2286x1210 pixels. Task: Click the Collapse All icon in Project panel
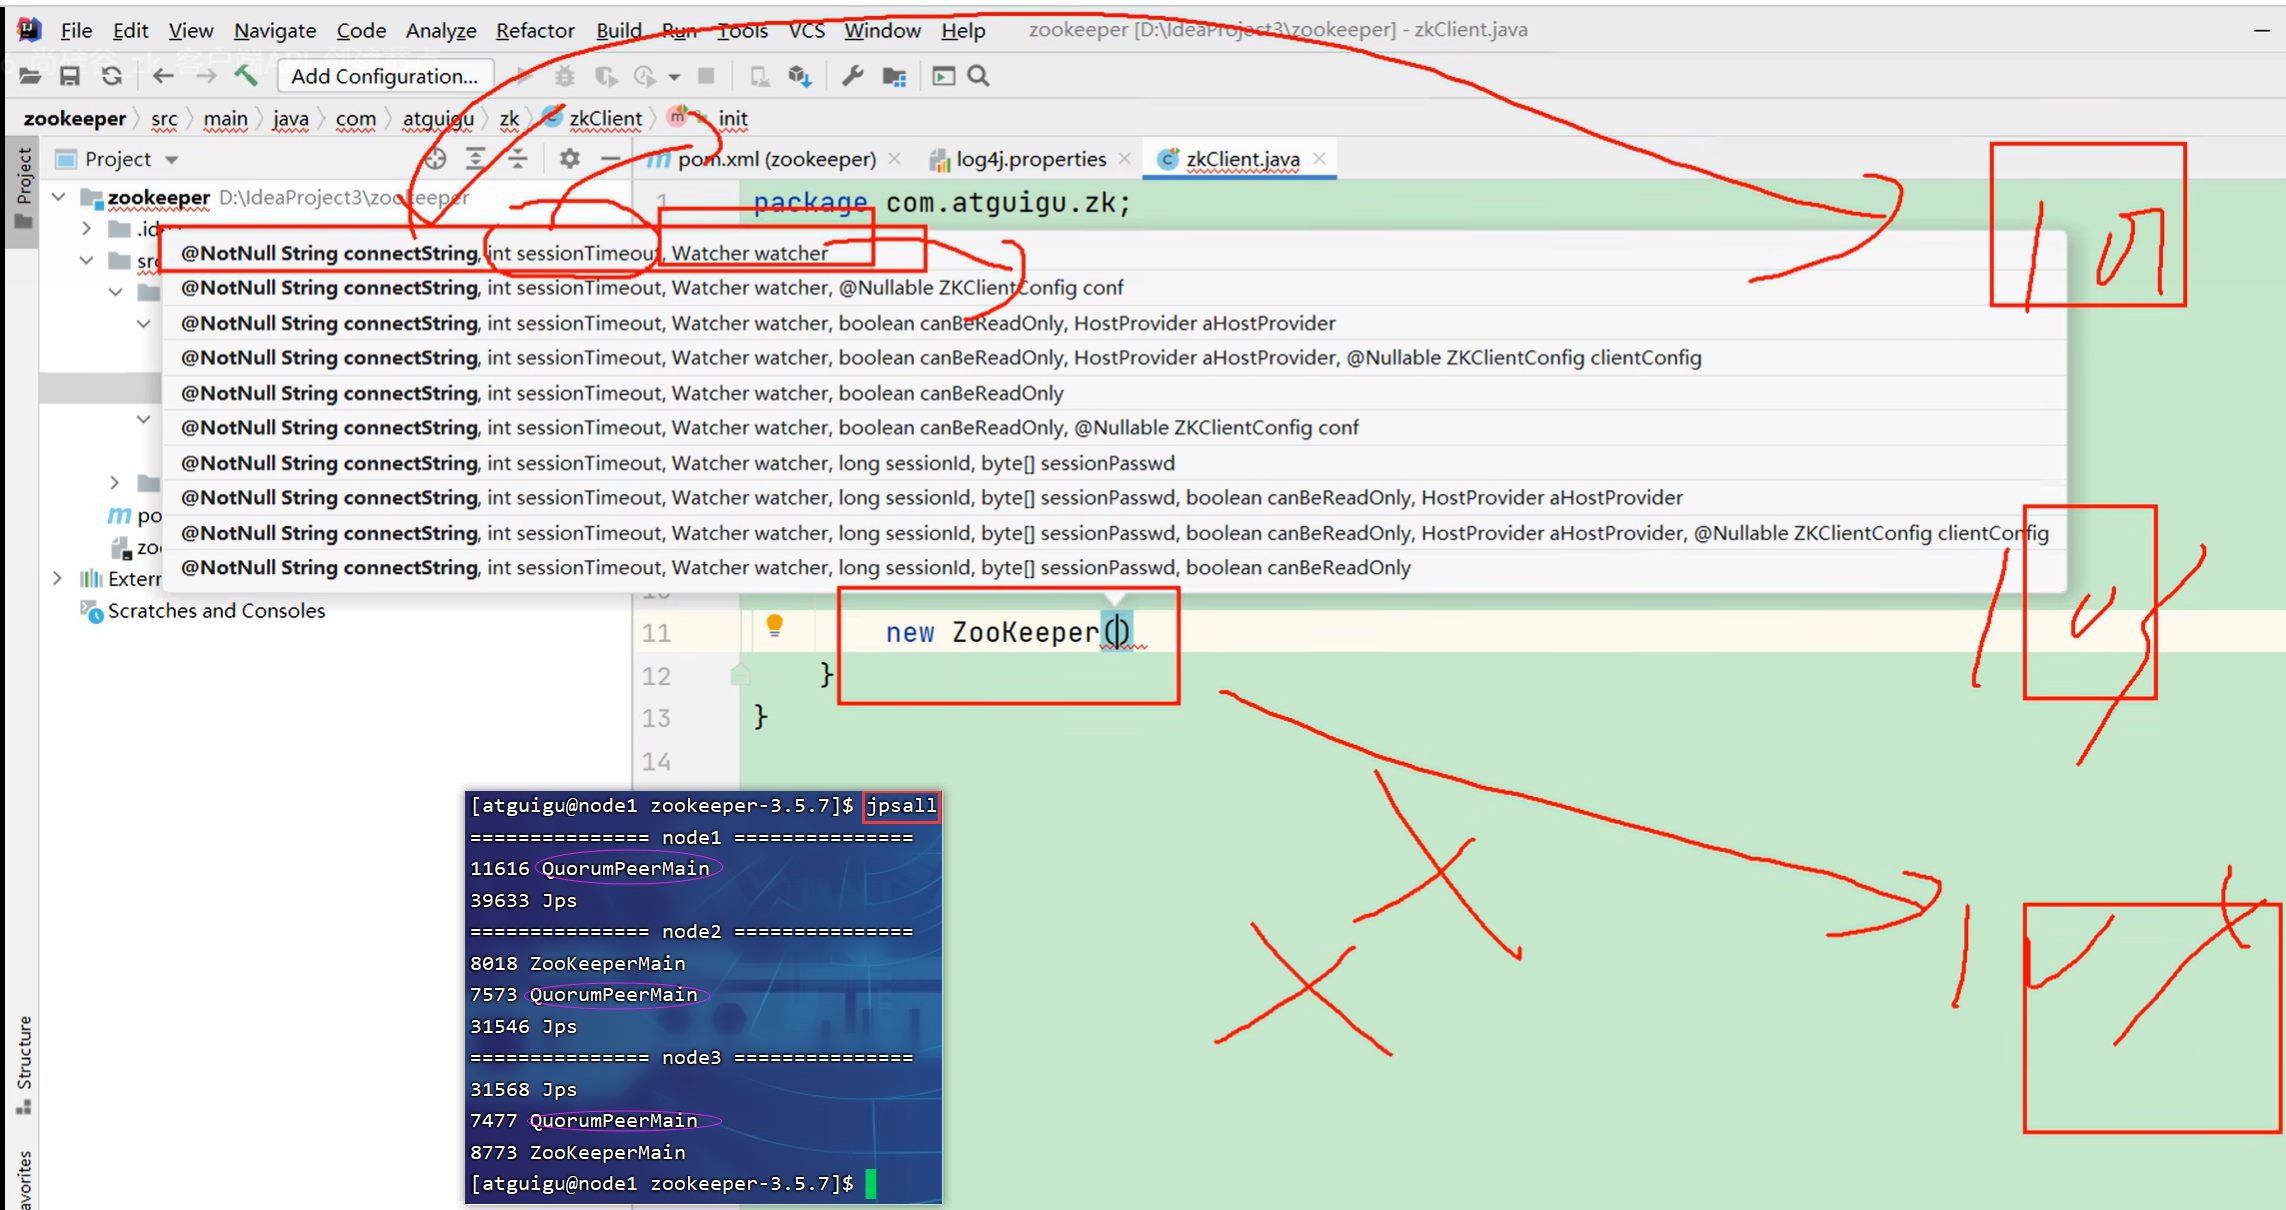pos(517,158)
